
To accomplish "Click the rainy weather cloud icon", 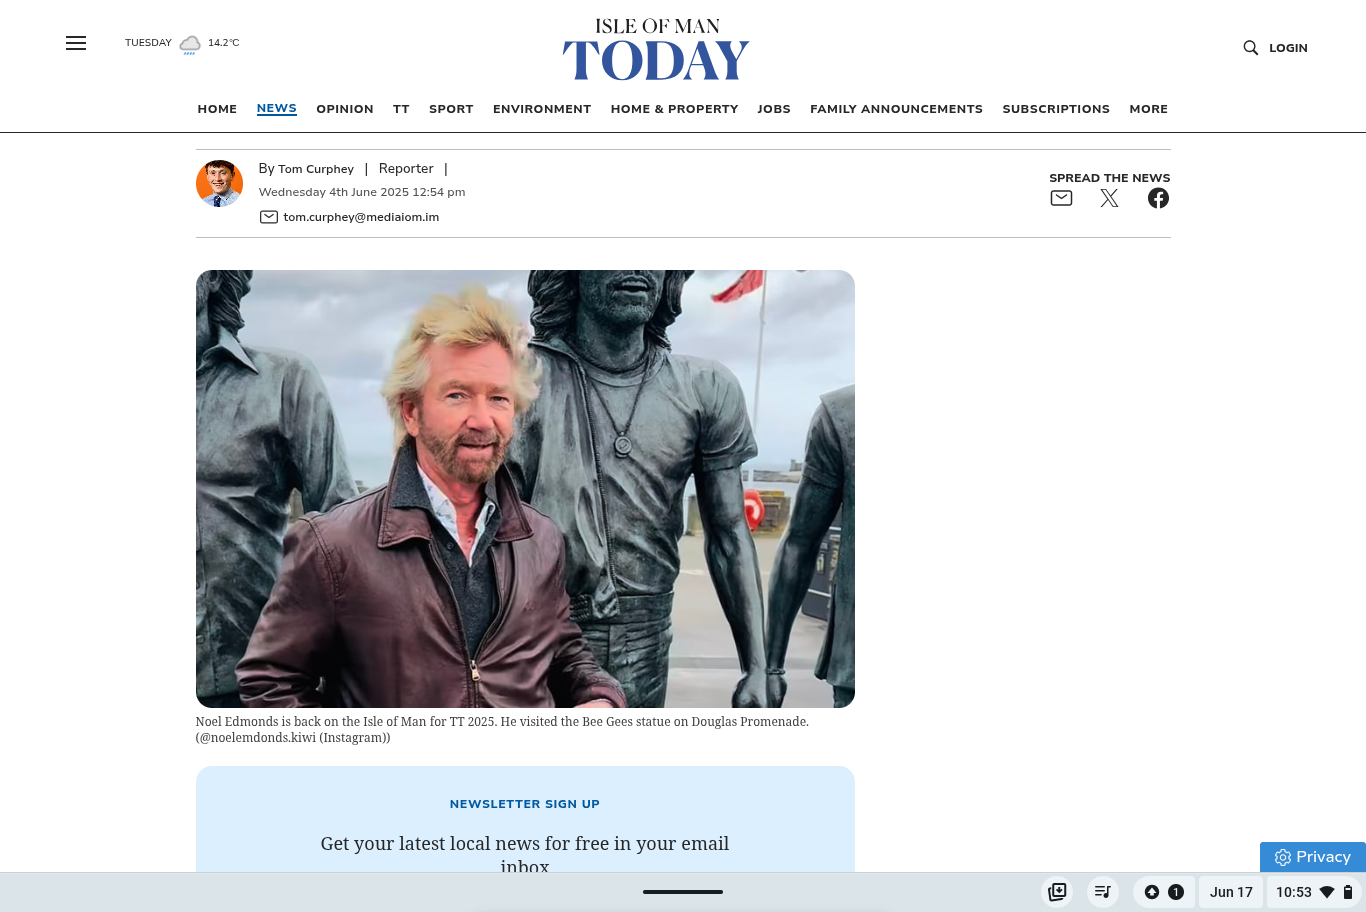I will 190,44.
